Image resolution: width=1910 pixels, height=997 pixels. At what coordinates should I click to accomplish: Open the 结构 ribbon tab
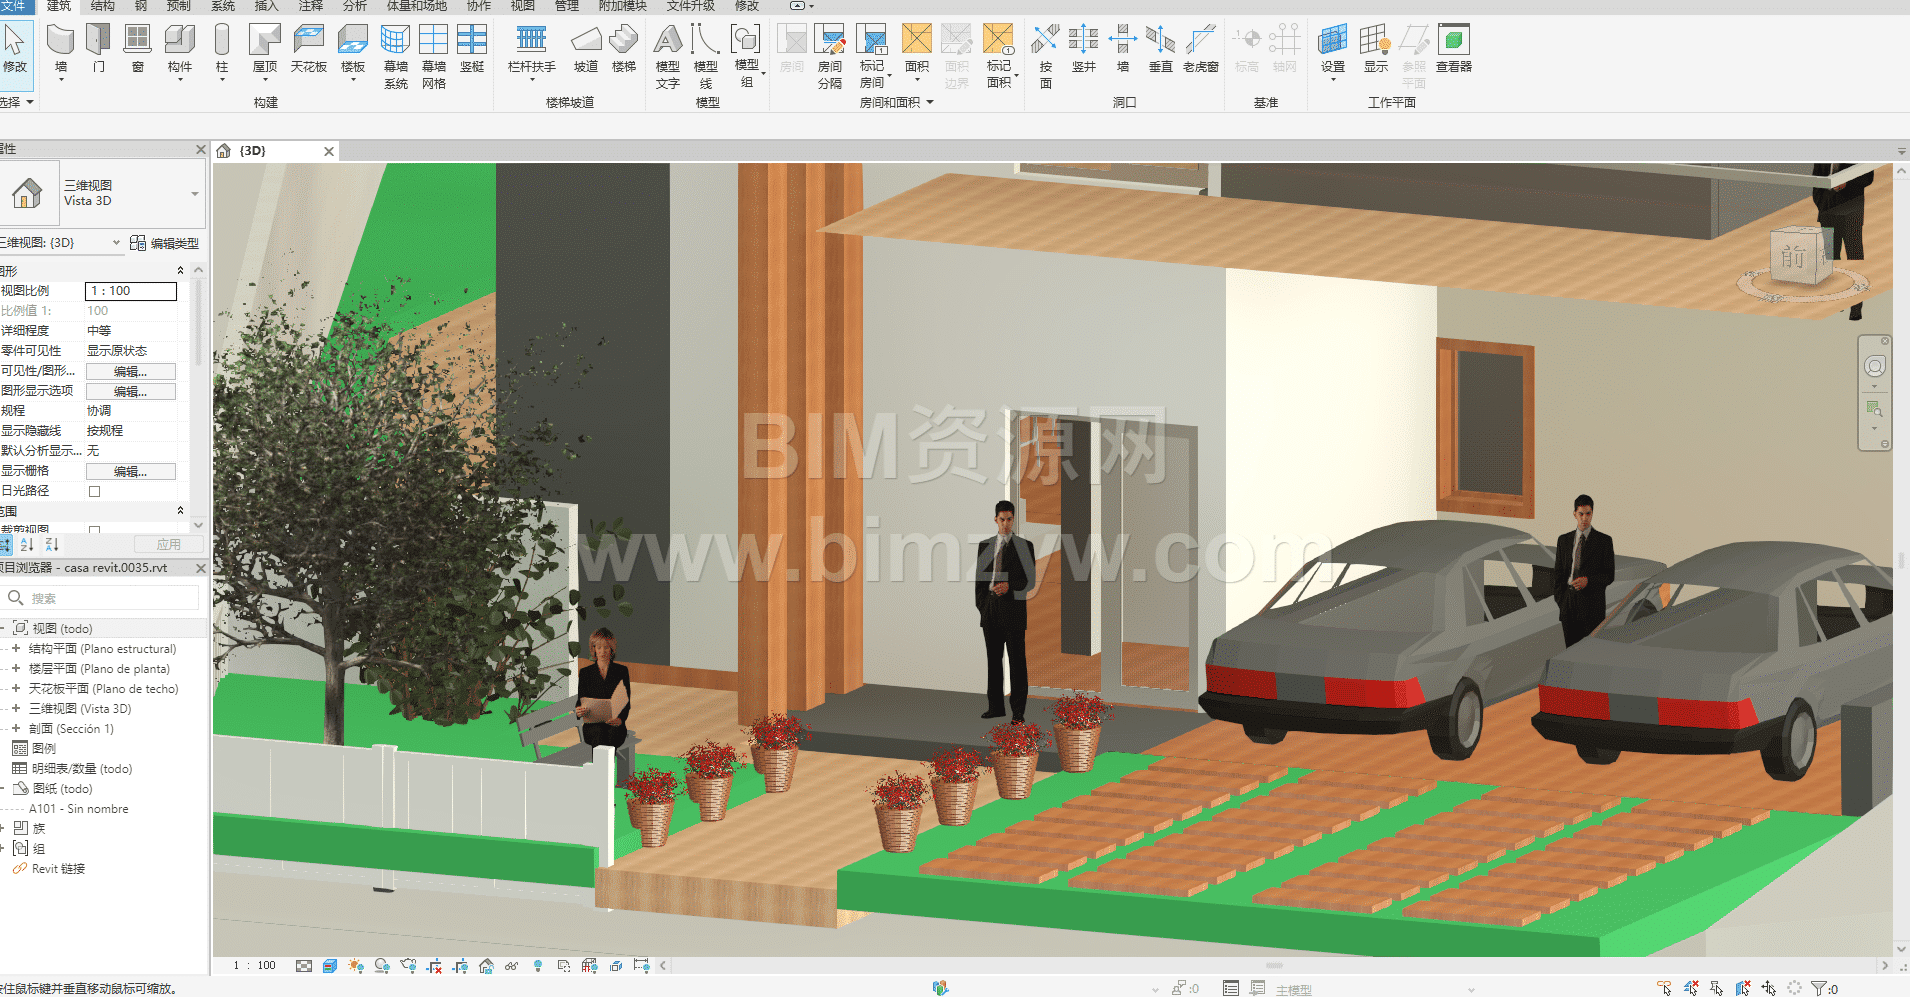pos(102,6)
